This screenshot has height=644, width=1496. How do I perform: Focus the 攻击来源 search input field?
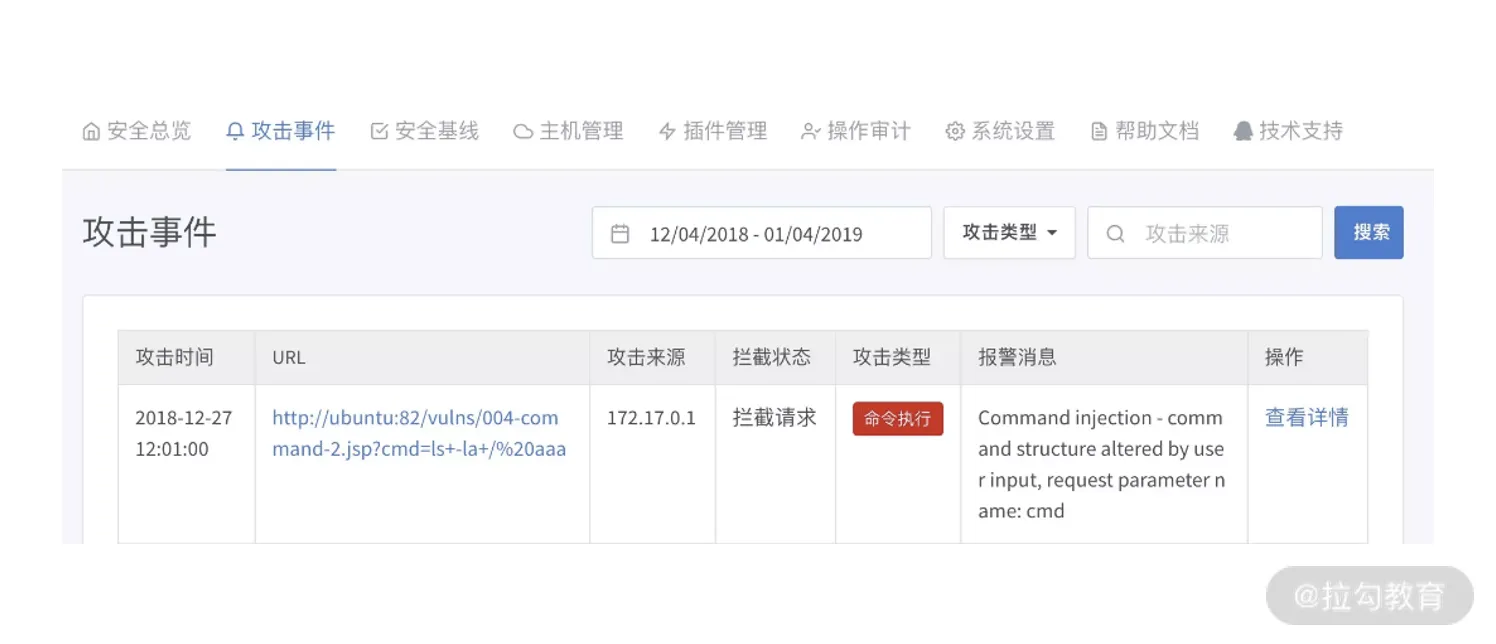1205,233
